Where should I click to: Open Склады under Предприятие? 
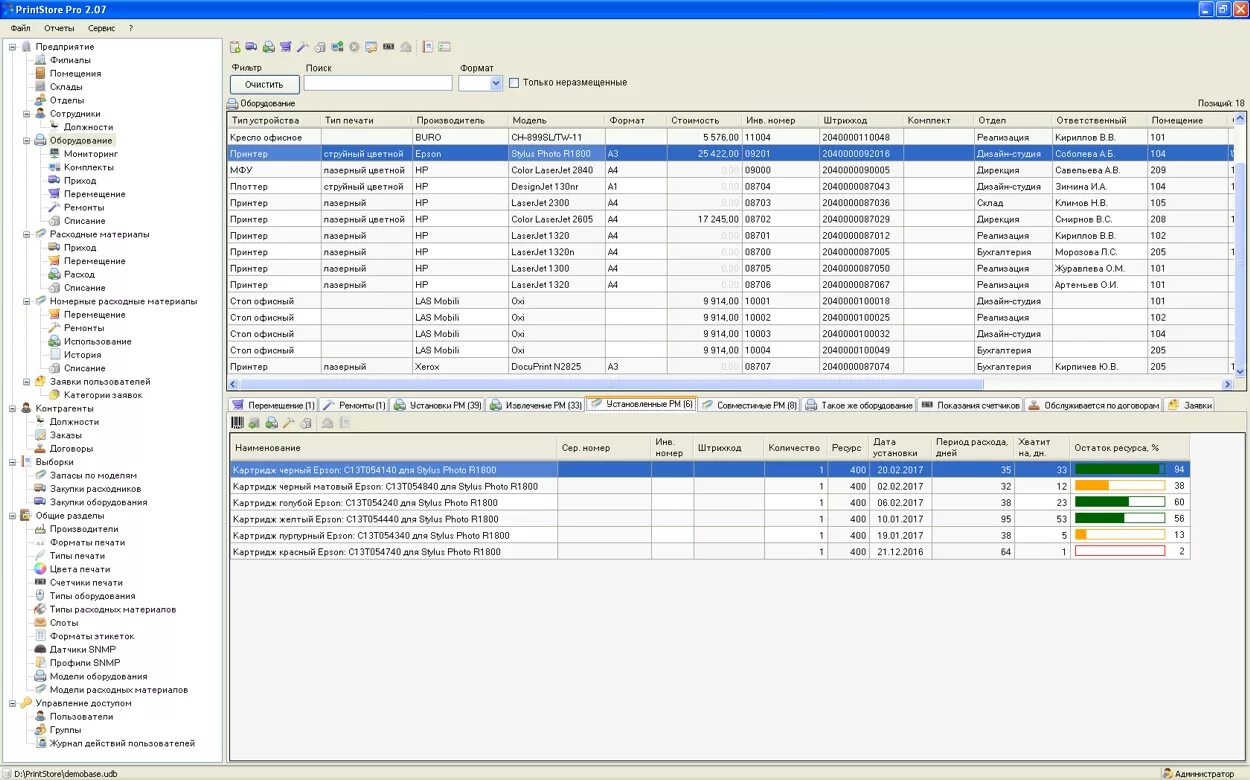click(66, 87)
